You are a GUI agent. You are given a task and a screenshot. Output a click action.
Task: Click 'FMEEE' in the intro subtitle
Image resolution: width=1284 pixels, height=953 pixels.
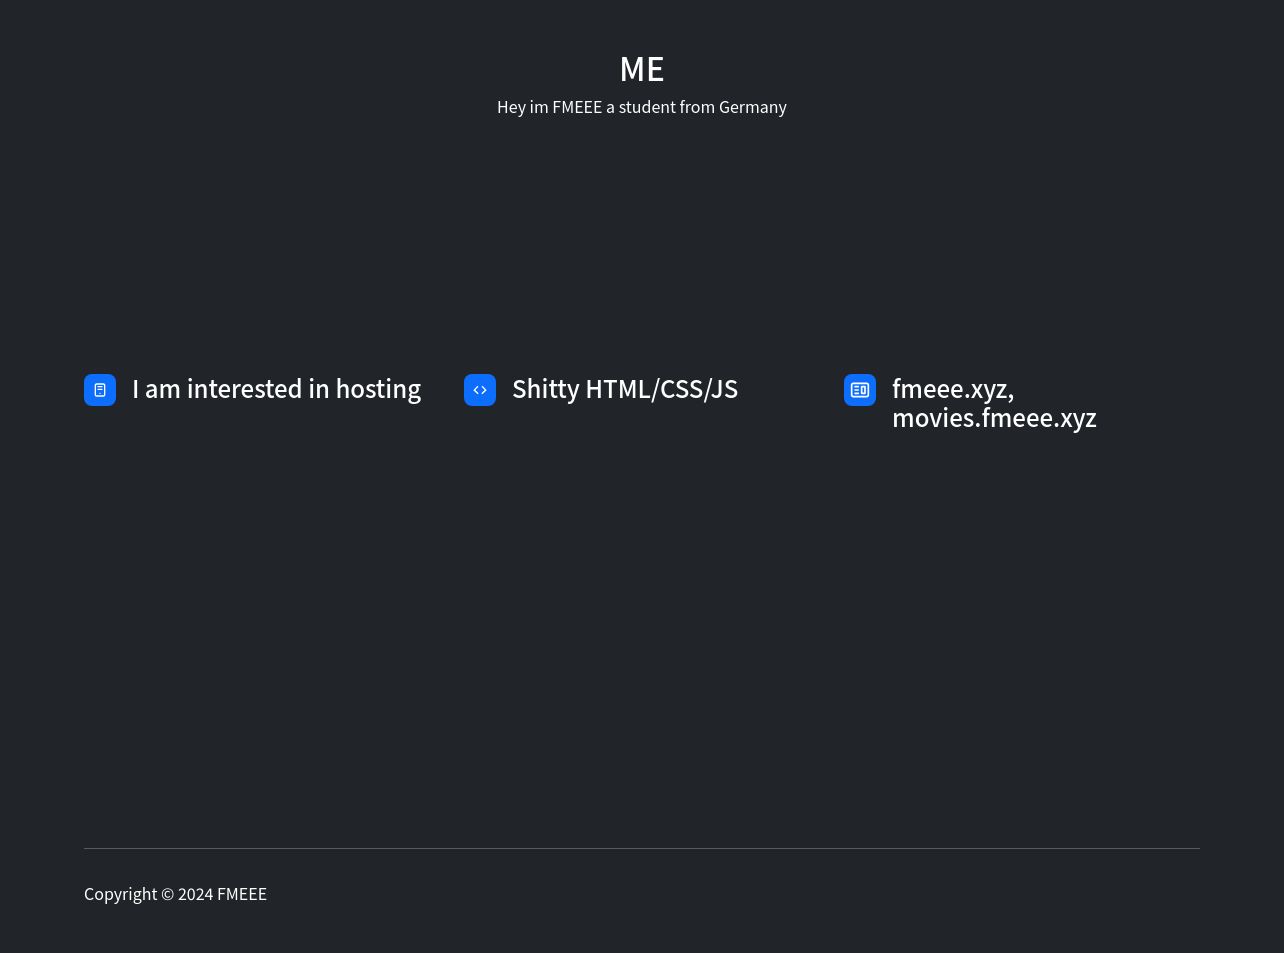pos(576,107)
